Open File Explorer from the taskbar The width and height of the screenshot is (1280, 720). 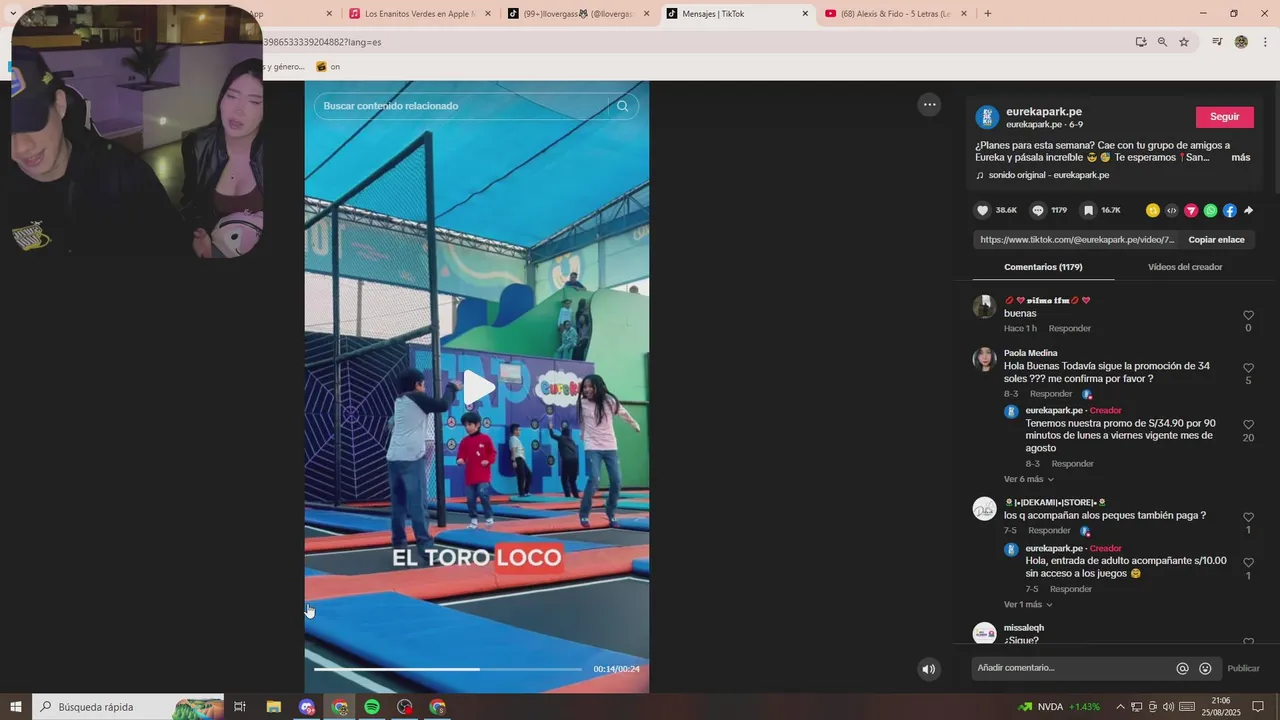273,707
